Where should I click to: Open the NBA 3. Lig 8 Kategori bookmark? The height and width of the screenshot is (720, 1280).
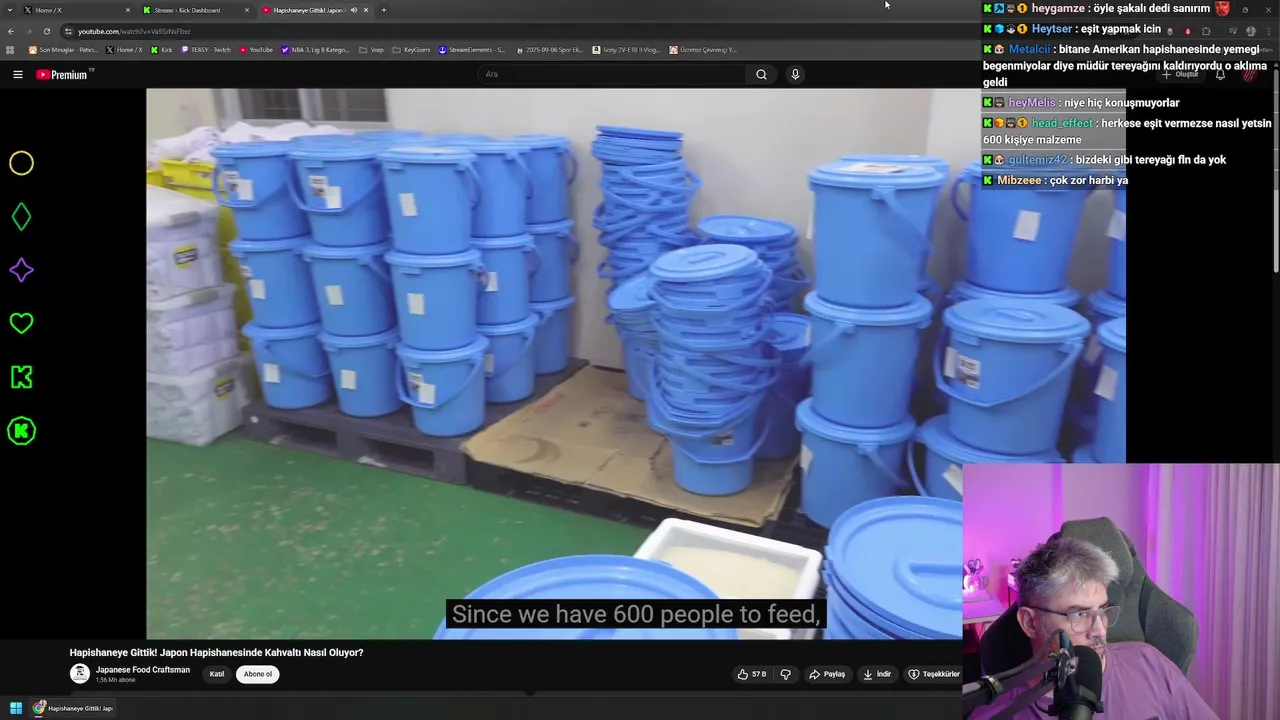coord(315,49)
